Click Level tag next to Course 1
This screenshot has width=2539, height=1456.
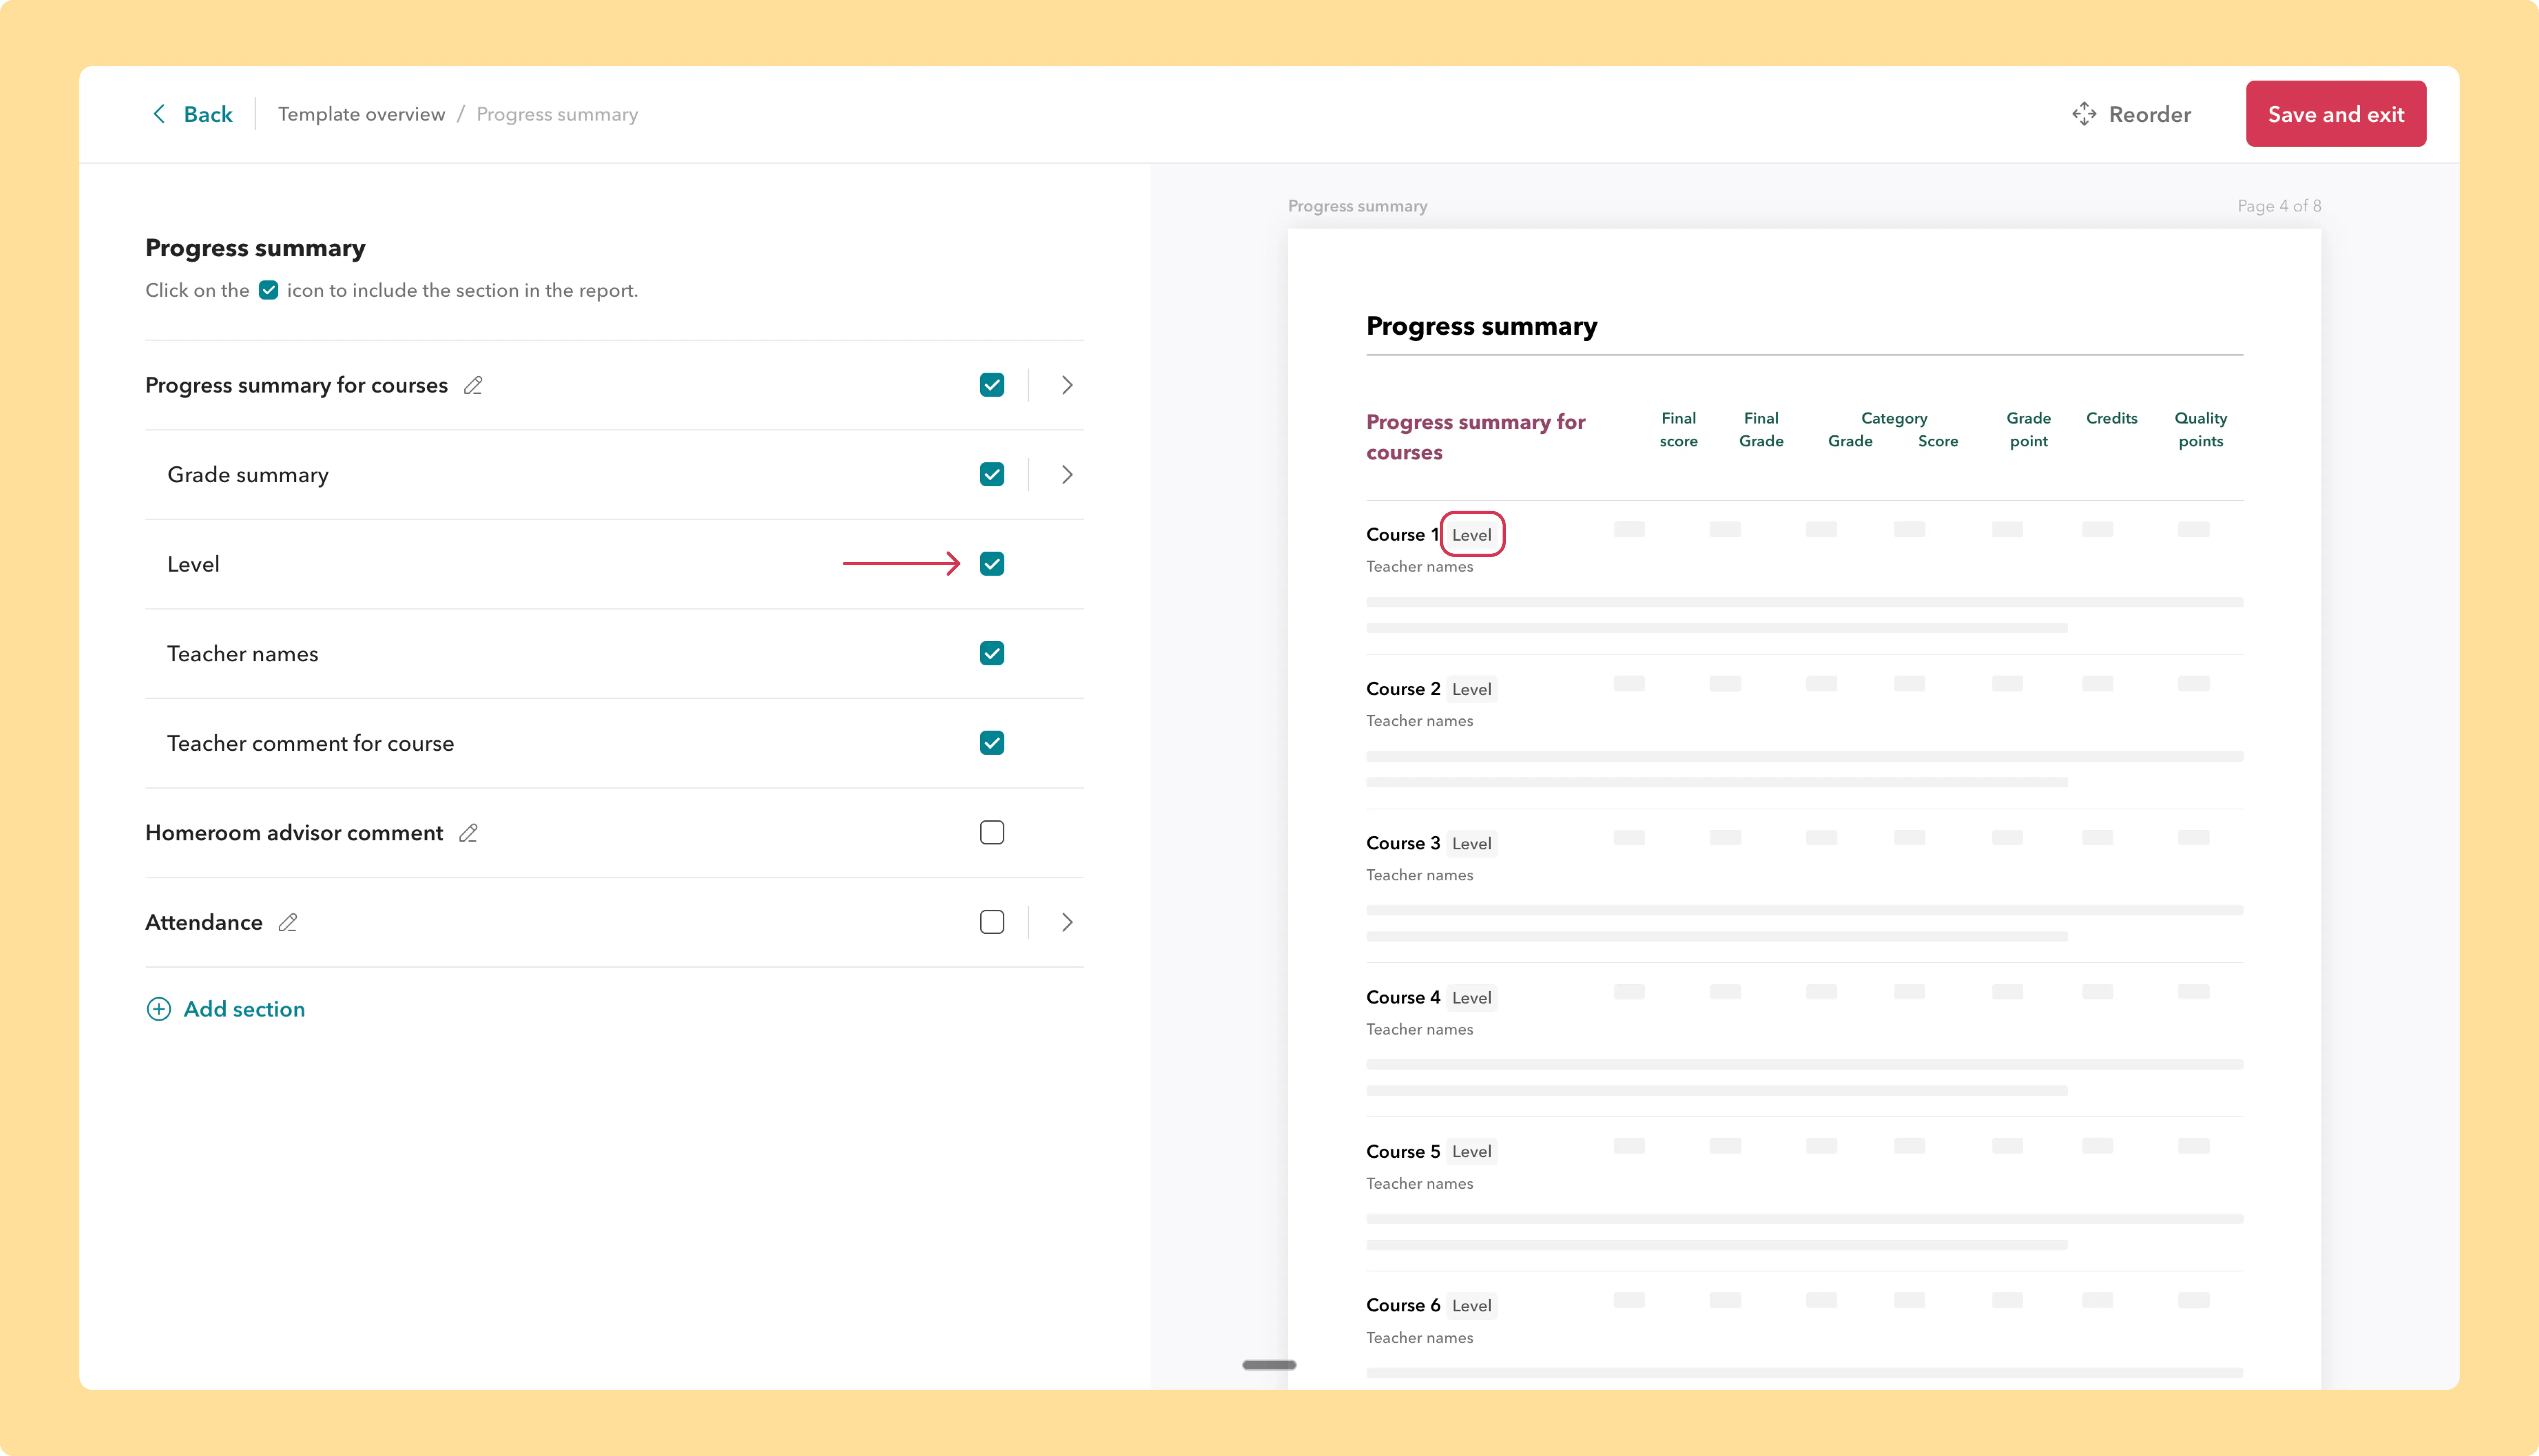tap(1472, 535)
